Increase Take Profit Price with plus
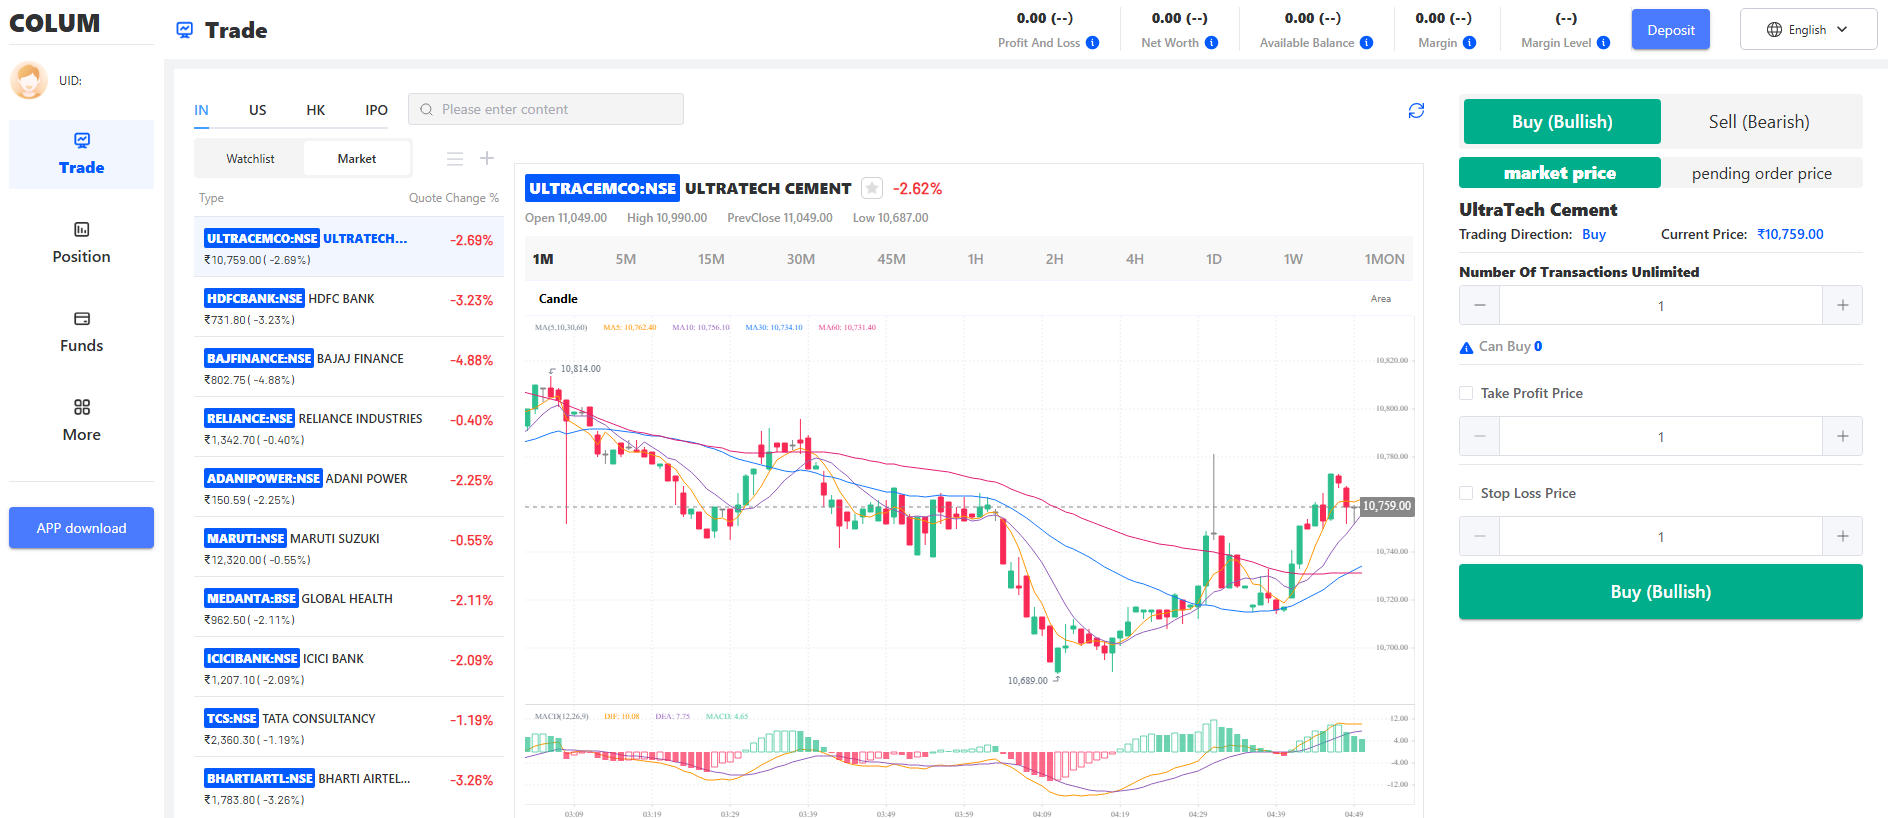Screen dimensions: 1888x818 [x=1842, y=436]
